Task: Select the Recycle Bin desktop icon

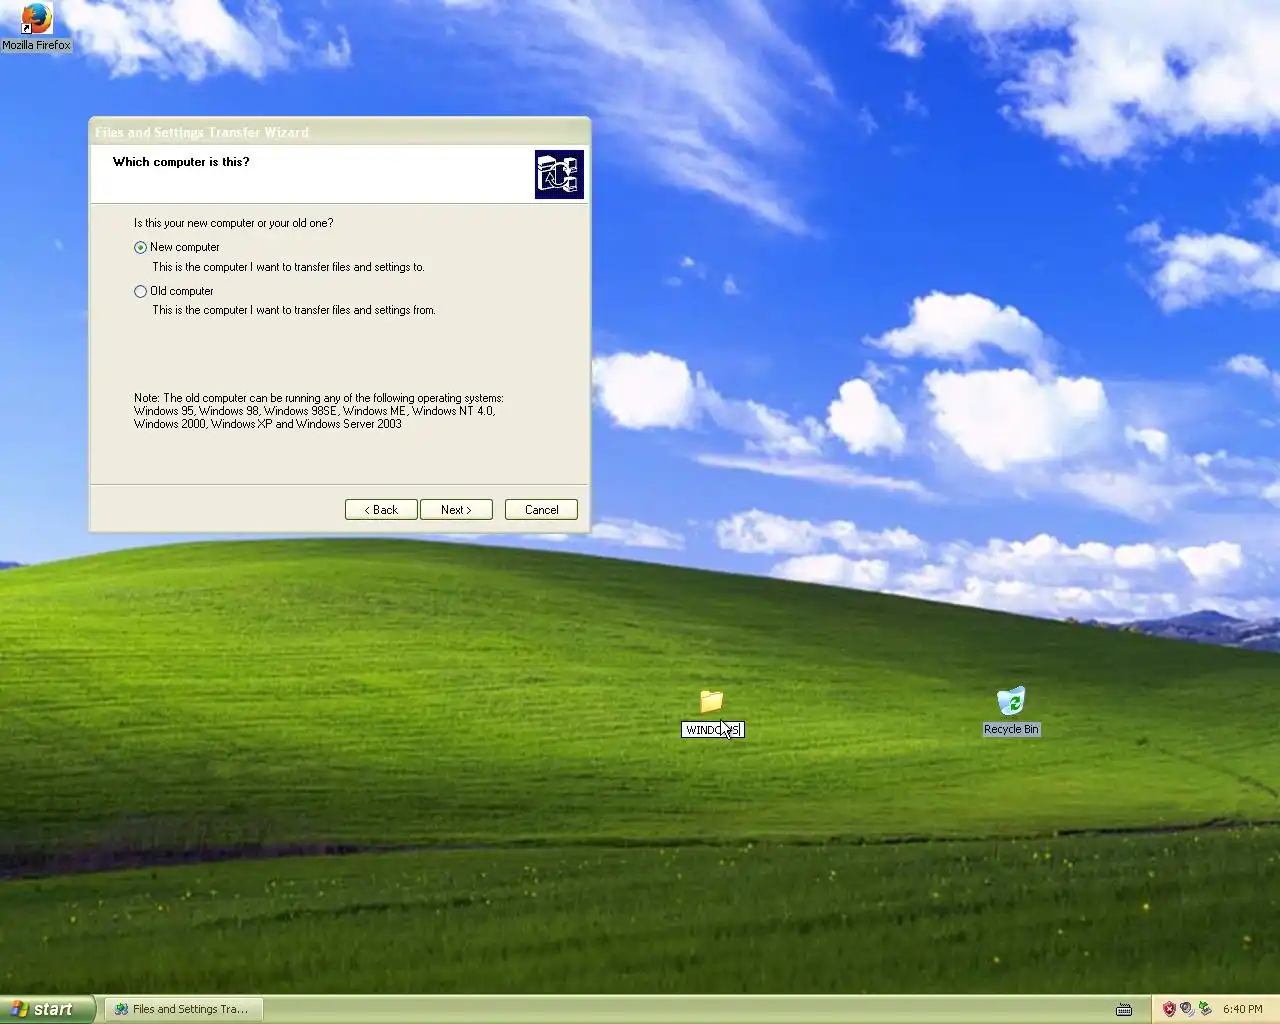Action: [1011, 711]
